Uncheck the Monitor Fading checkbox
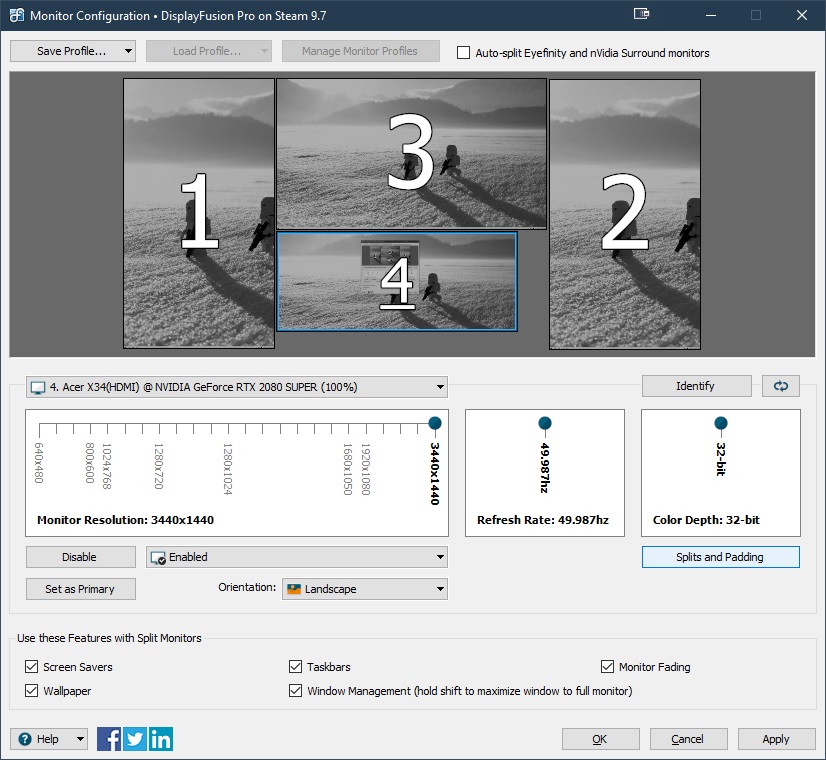The image size is (826, 760). tap(608, 667)
